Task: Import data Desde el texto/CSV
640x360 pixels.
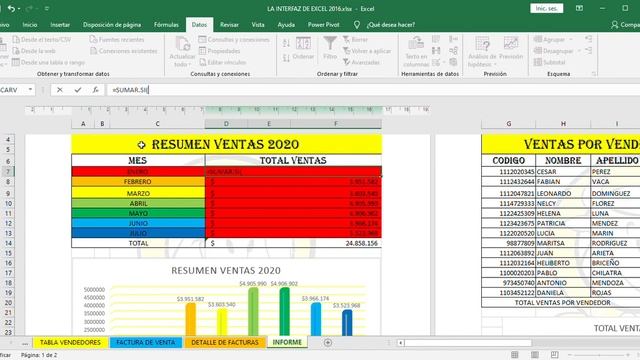Action: click(42, 40)
